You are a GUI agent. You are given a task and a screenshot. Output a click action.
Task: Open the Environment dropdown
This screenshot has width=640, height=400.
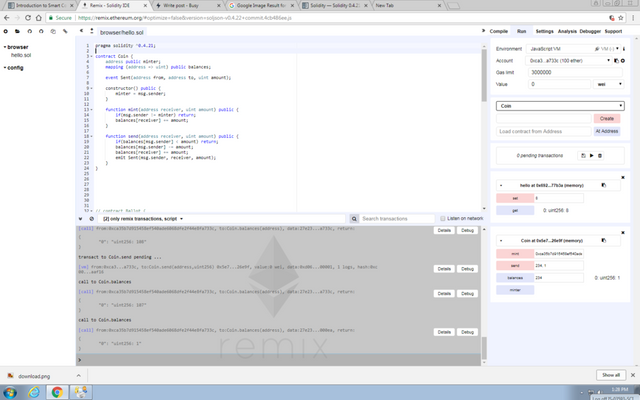point(573,49)
